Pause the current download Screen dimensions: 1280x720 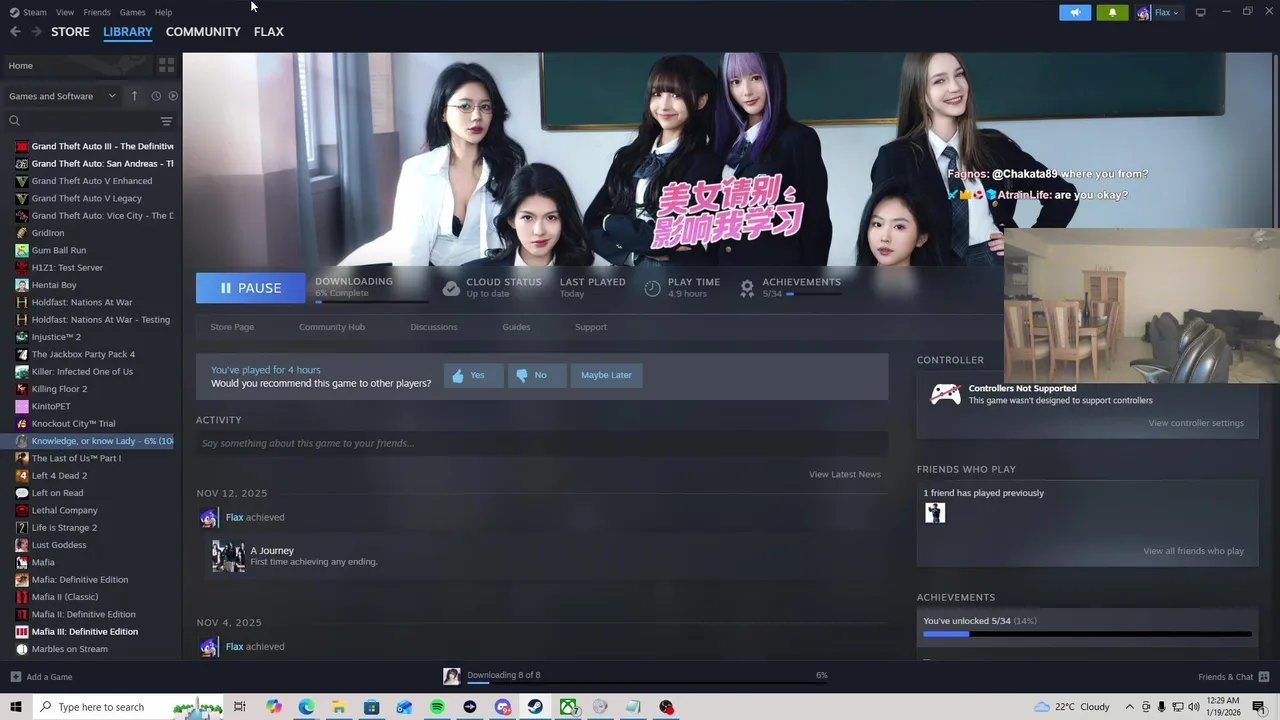coord(251,288)
